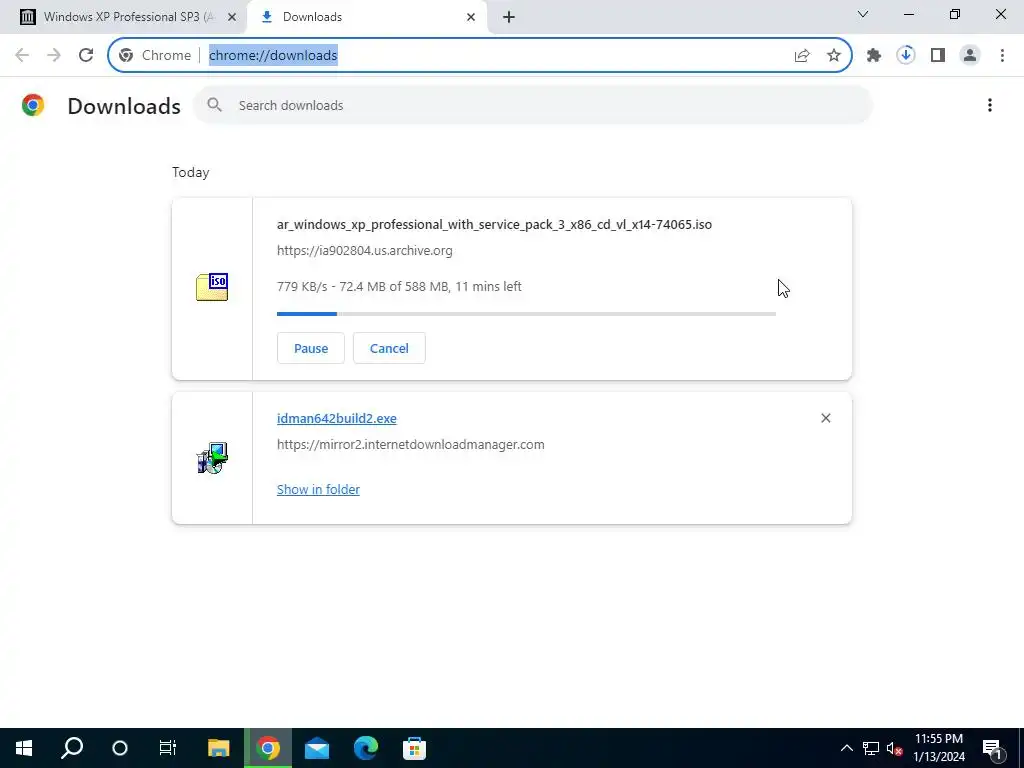Image resolution: width=1024 pixels, height=768 pixels.
Task: Click the browser forward arrow
Action: pyautogui.click(x=54, y=55)
